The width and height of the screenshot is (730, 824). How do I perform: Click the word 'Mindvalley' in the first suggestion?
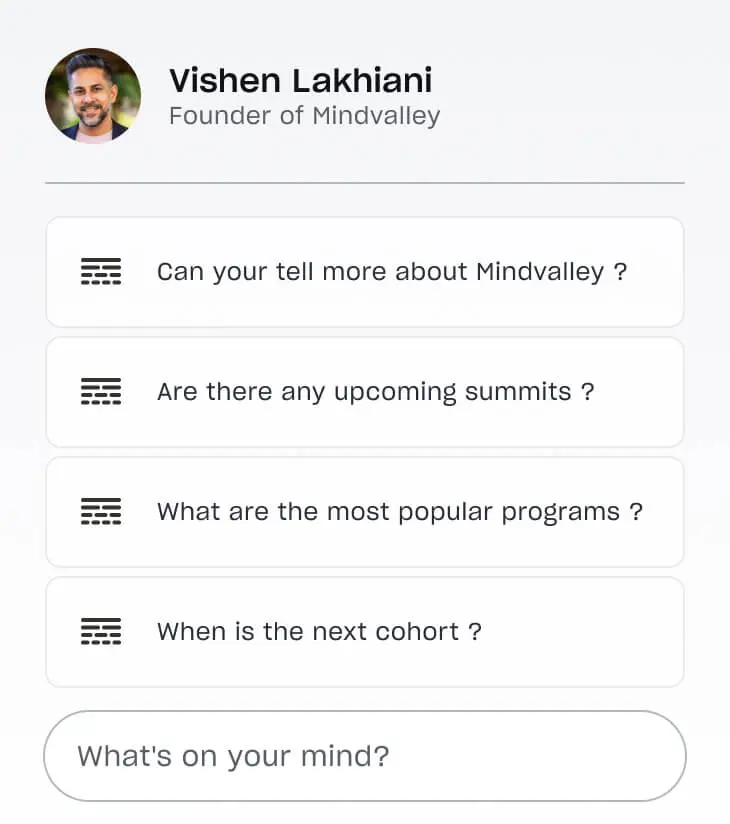(540, 272)
